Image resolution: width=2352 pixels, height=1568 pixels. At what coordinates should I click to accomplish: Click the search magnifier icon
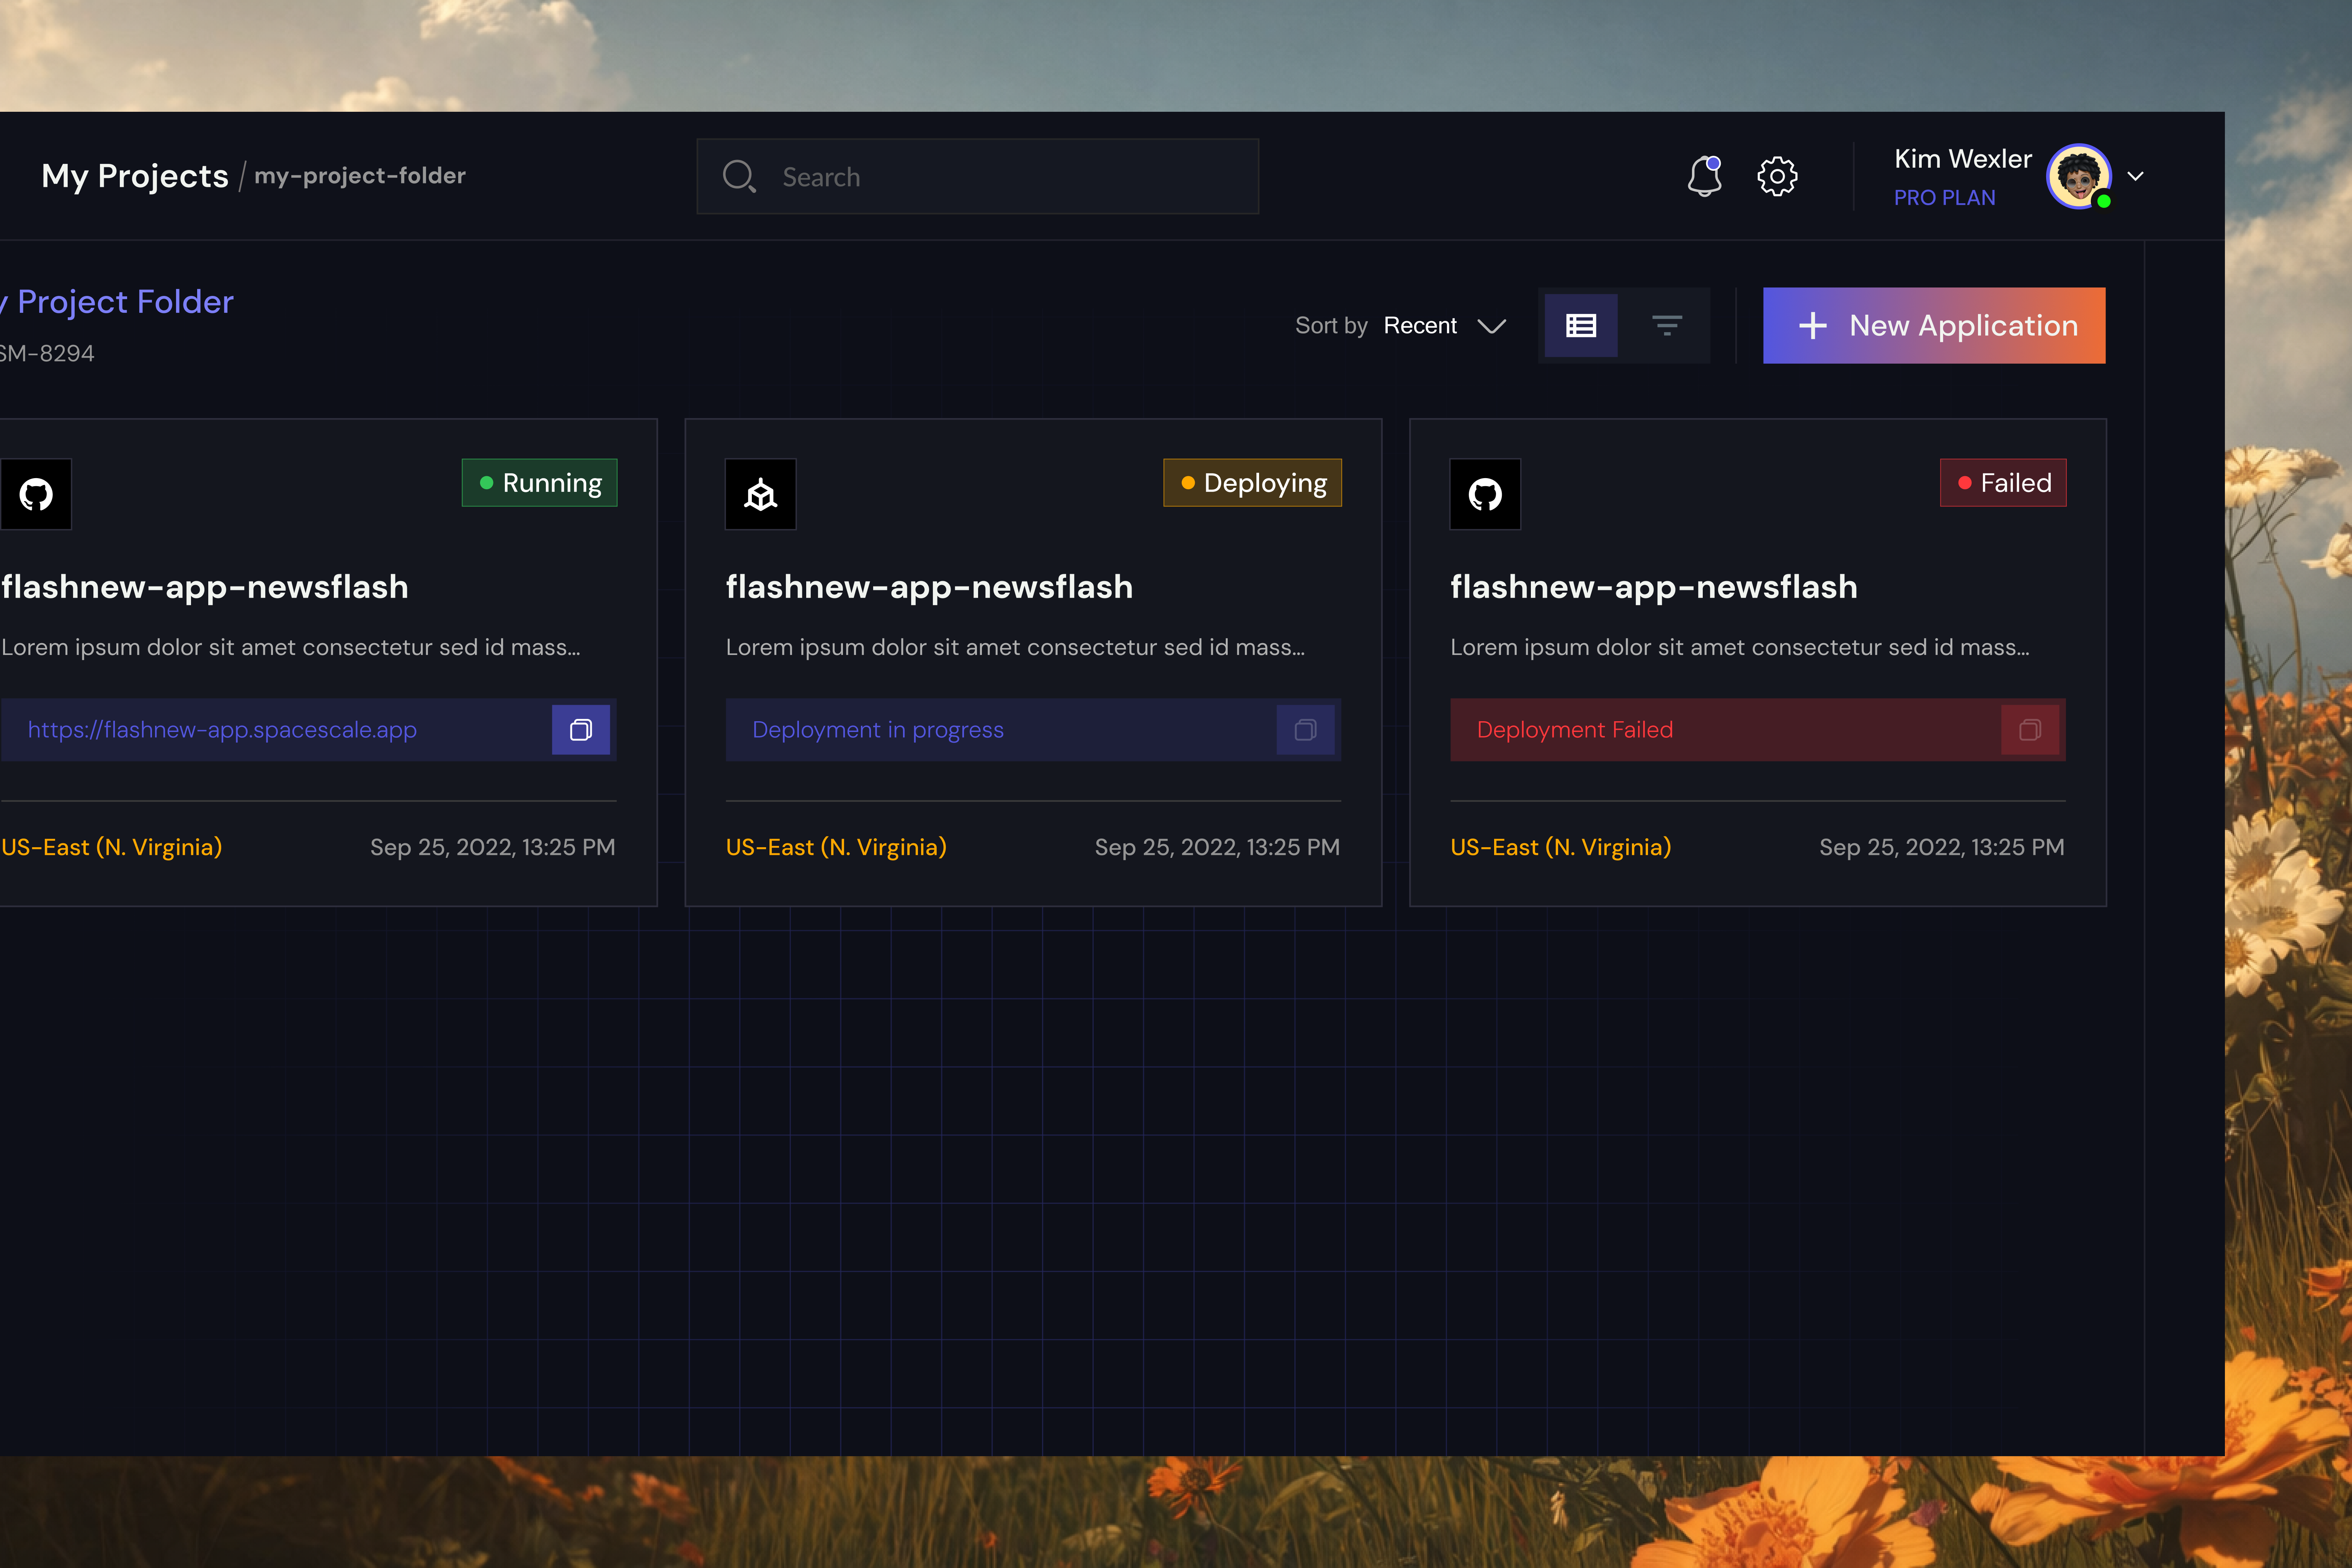(x=739, y=177)
